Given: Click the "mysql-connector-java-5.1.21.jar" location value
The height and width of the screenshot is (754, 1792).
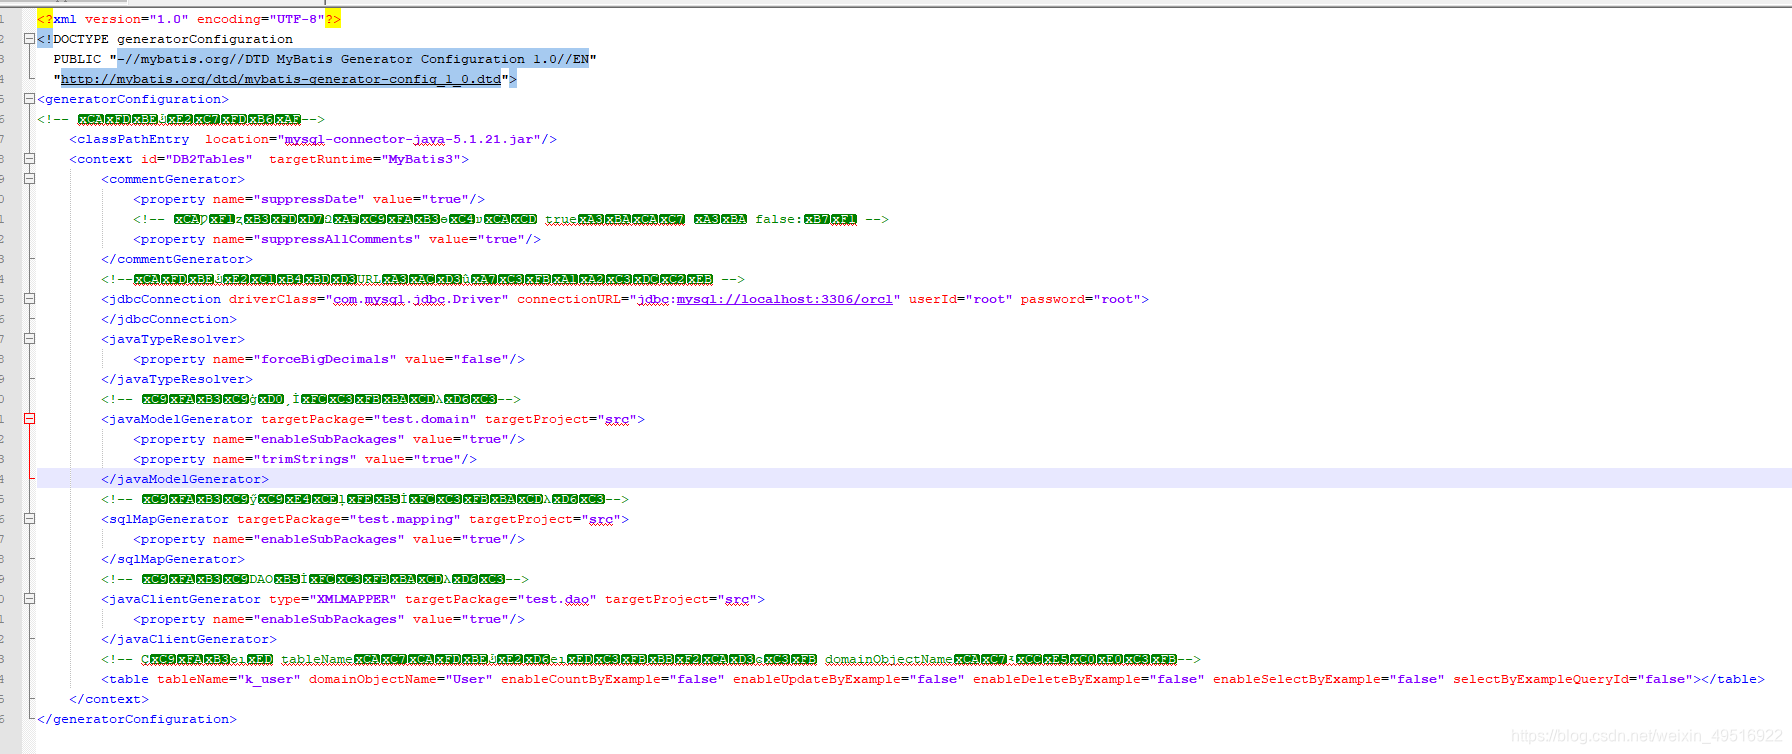Looking at the screenshot, I should click(412, 139).
